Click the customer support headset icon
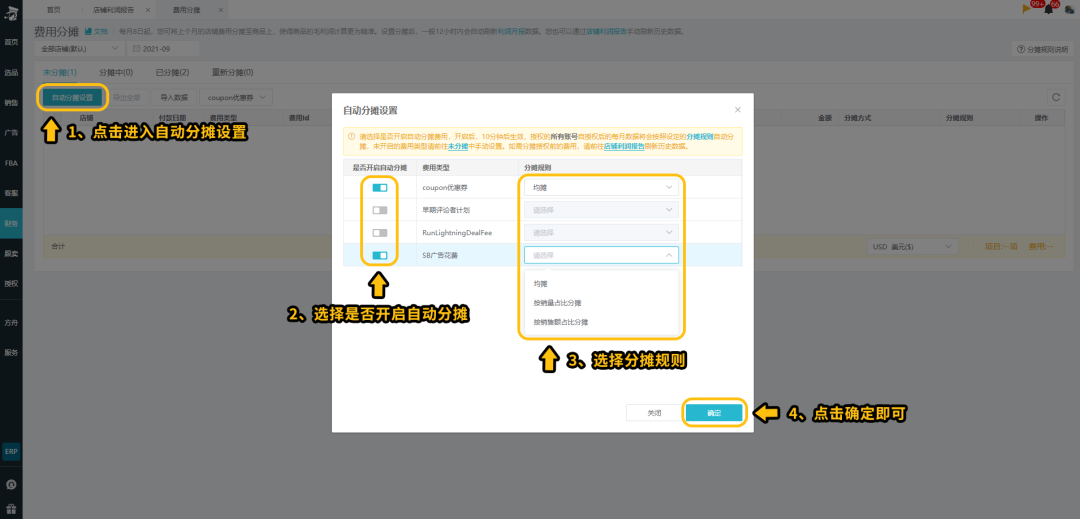The height and width of the screenshot is (519, 1080). (x=11, y=485)
